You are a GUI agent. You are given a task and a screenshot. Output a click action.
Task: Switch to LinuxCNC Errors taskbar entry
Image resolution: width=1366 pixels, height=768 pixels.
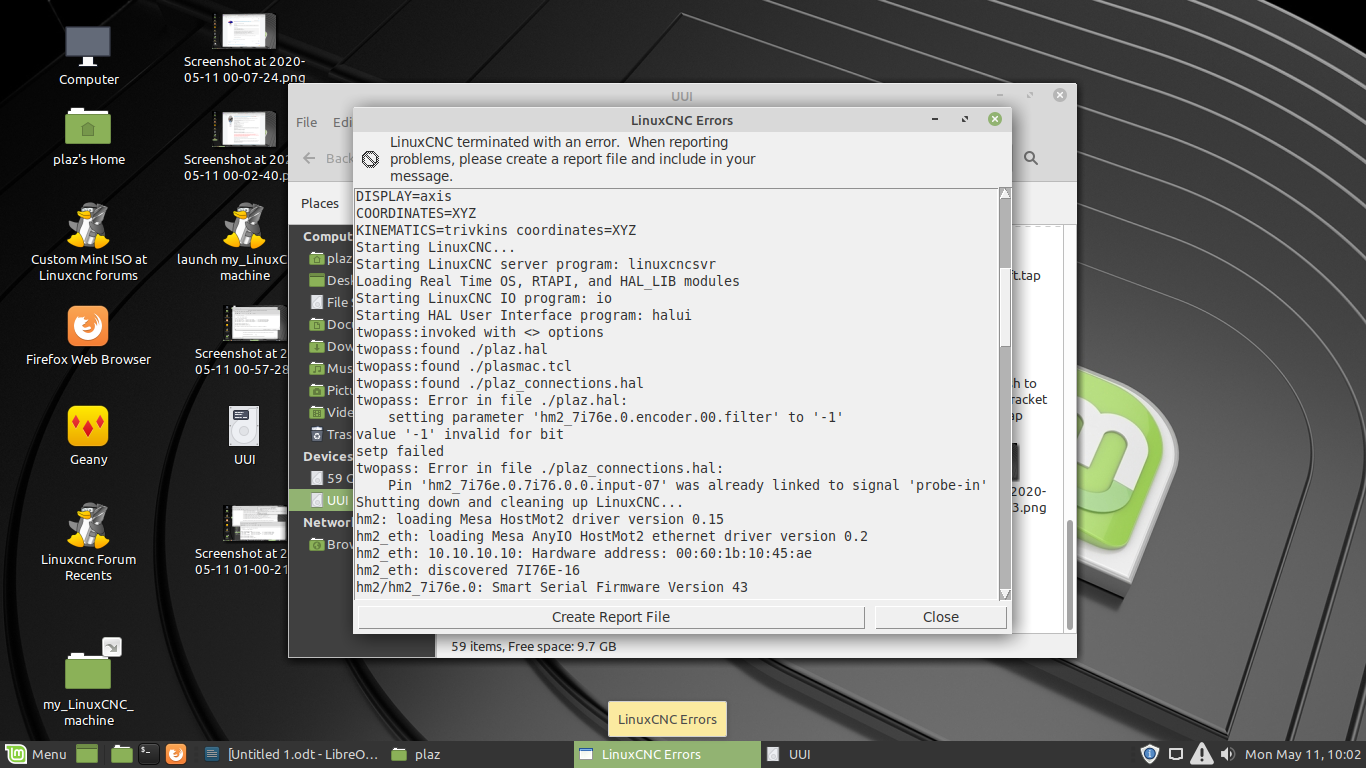tap(667, 754)
